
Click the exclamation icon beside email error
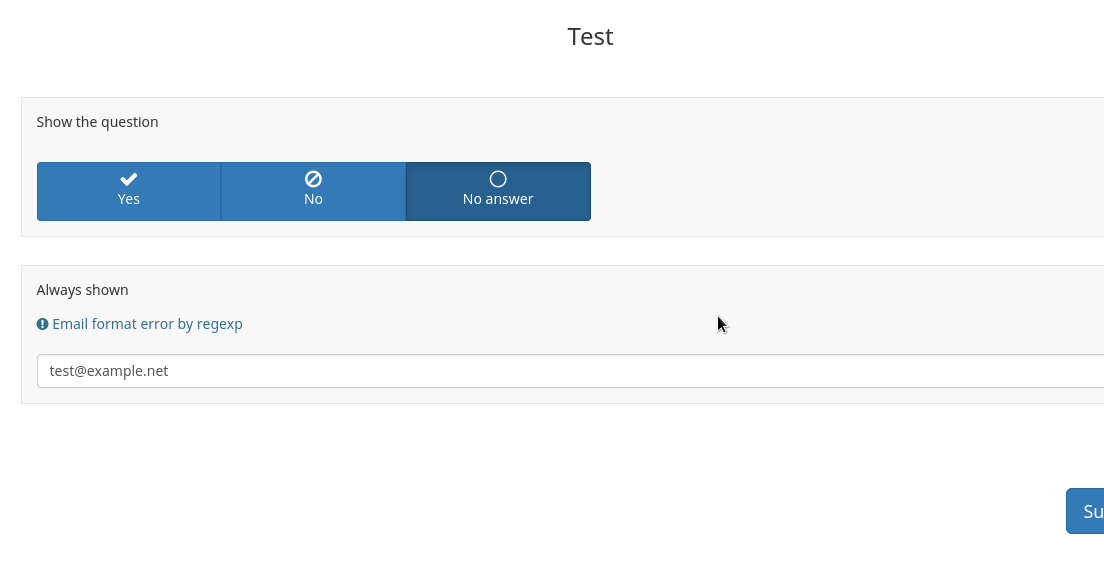point(42,324)
